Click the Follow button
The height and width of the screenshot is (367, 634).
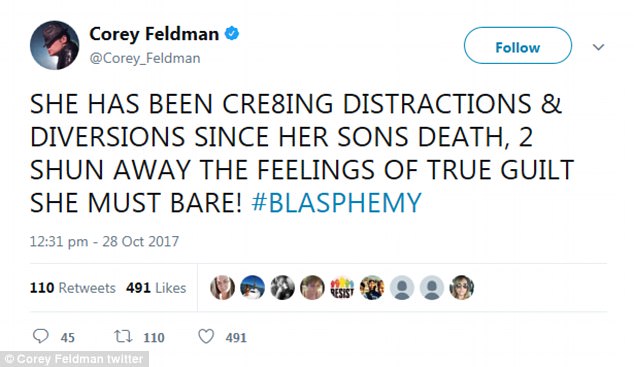[518, 46]
